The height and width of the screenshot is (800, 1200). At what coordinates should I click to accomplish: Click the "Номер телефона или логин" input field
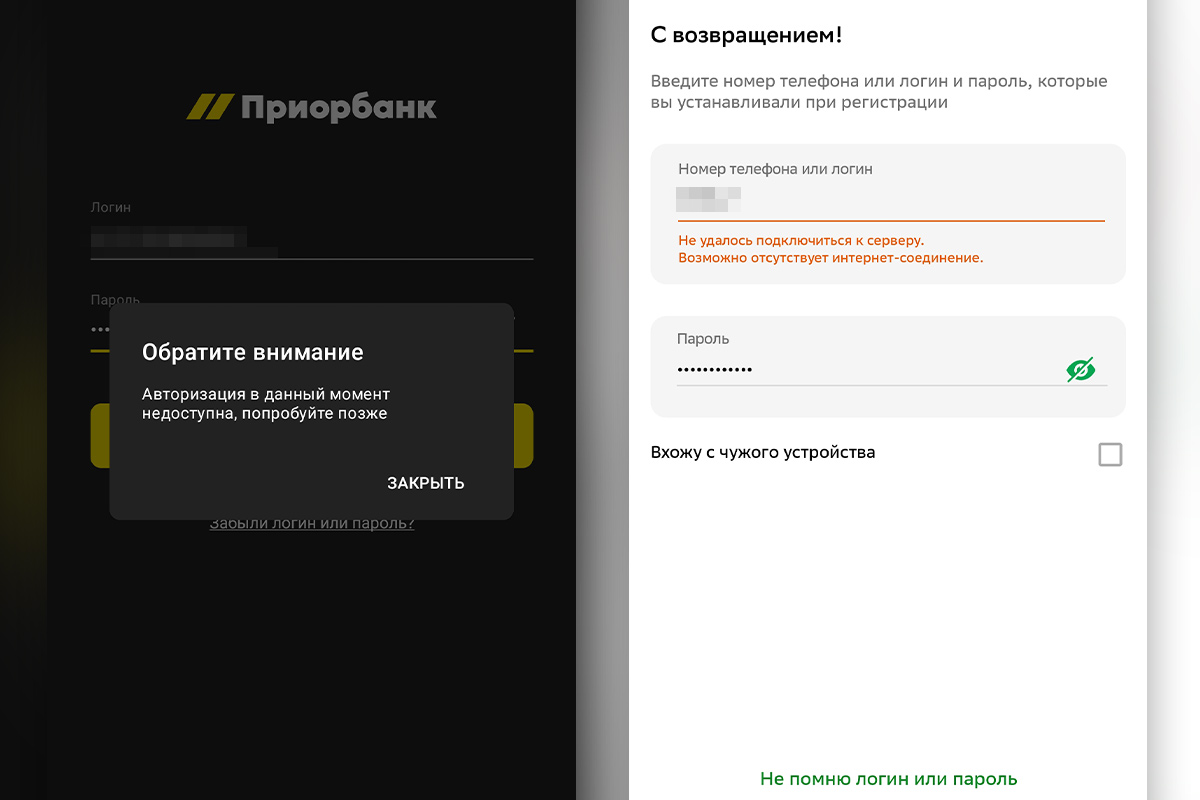889,196
